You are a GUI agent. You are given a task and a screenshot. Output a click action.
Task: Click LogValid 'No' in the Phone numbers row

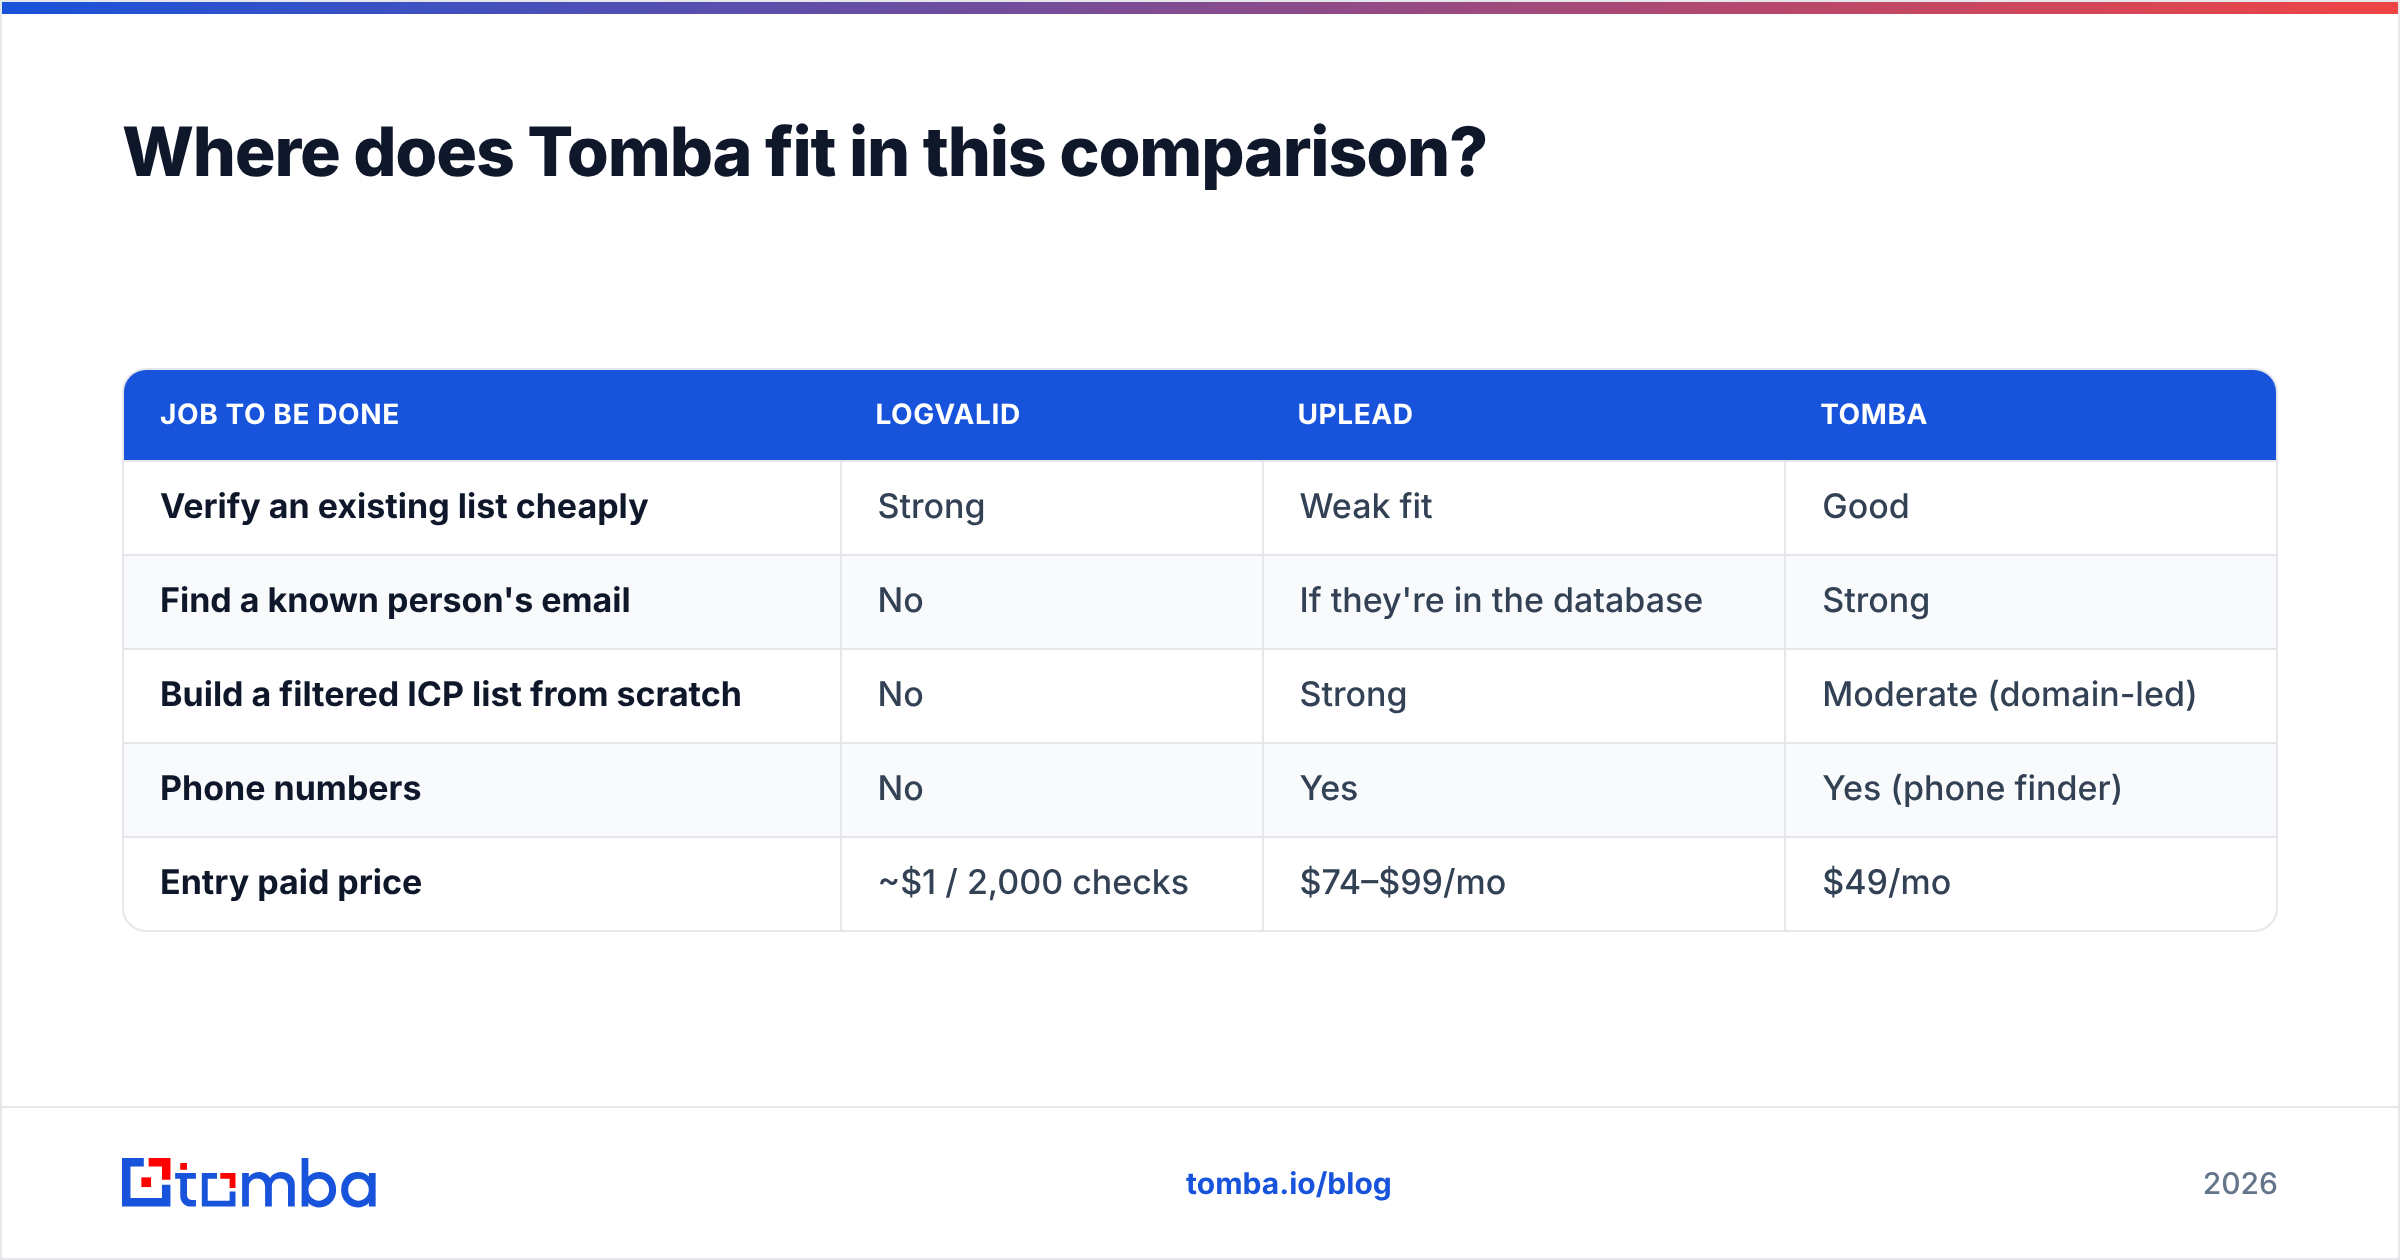click(x=900, y=789)
